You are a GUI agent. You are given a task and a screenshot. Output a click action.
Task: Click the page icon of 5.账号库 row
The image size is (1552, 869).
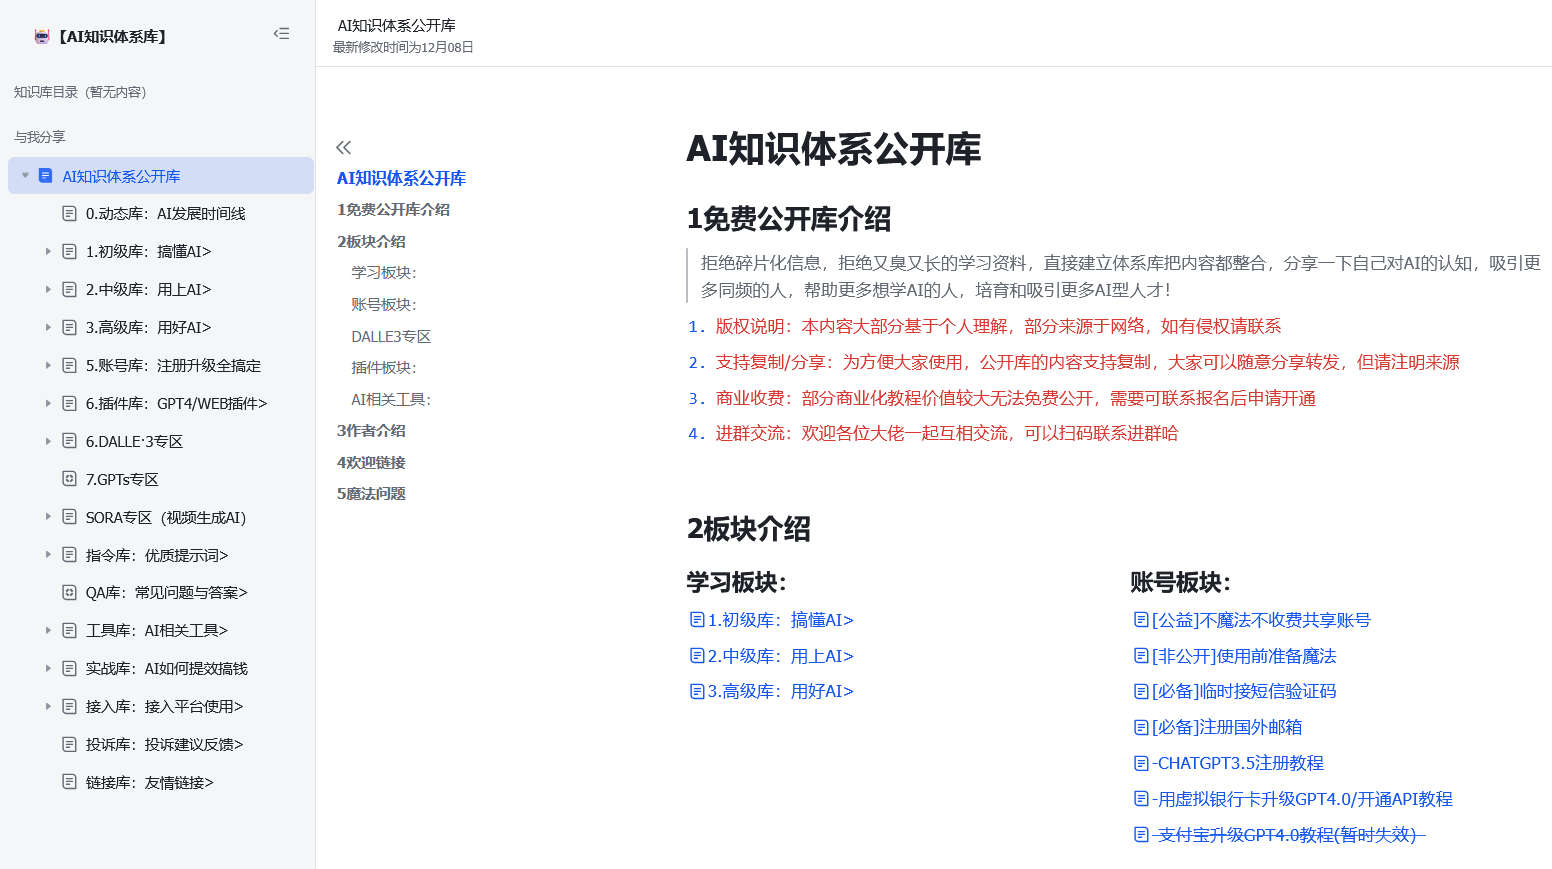point(69,366)
